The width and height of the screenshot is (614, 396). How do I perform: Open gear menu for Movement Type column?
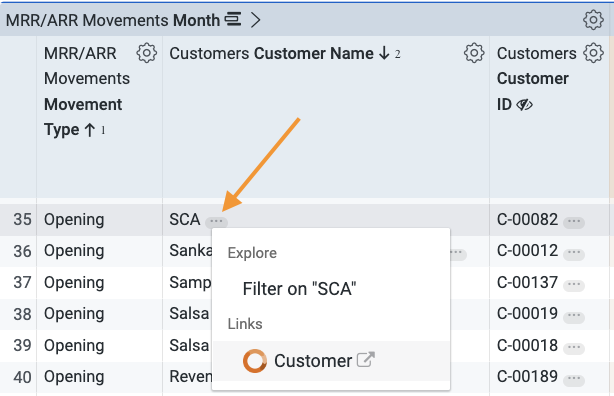click(x=146, y=53)
